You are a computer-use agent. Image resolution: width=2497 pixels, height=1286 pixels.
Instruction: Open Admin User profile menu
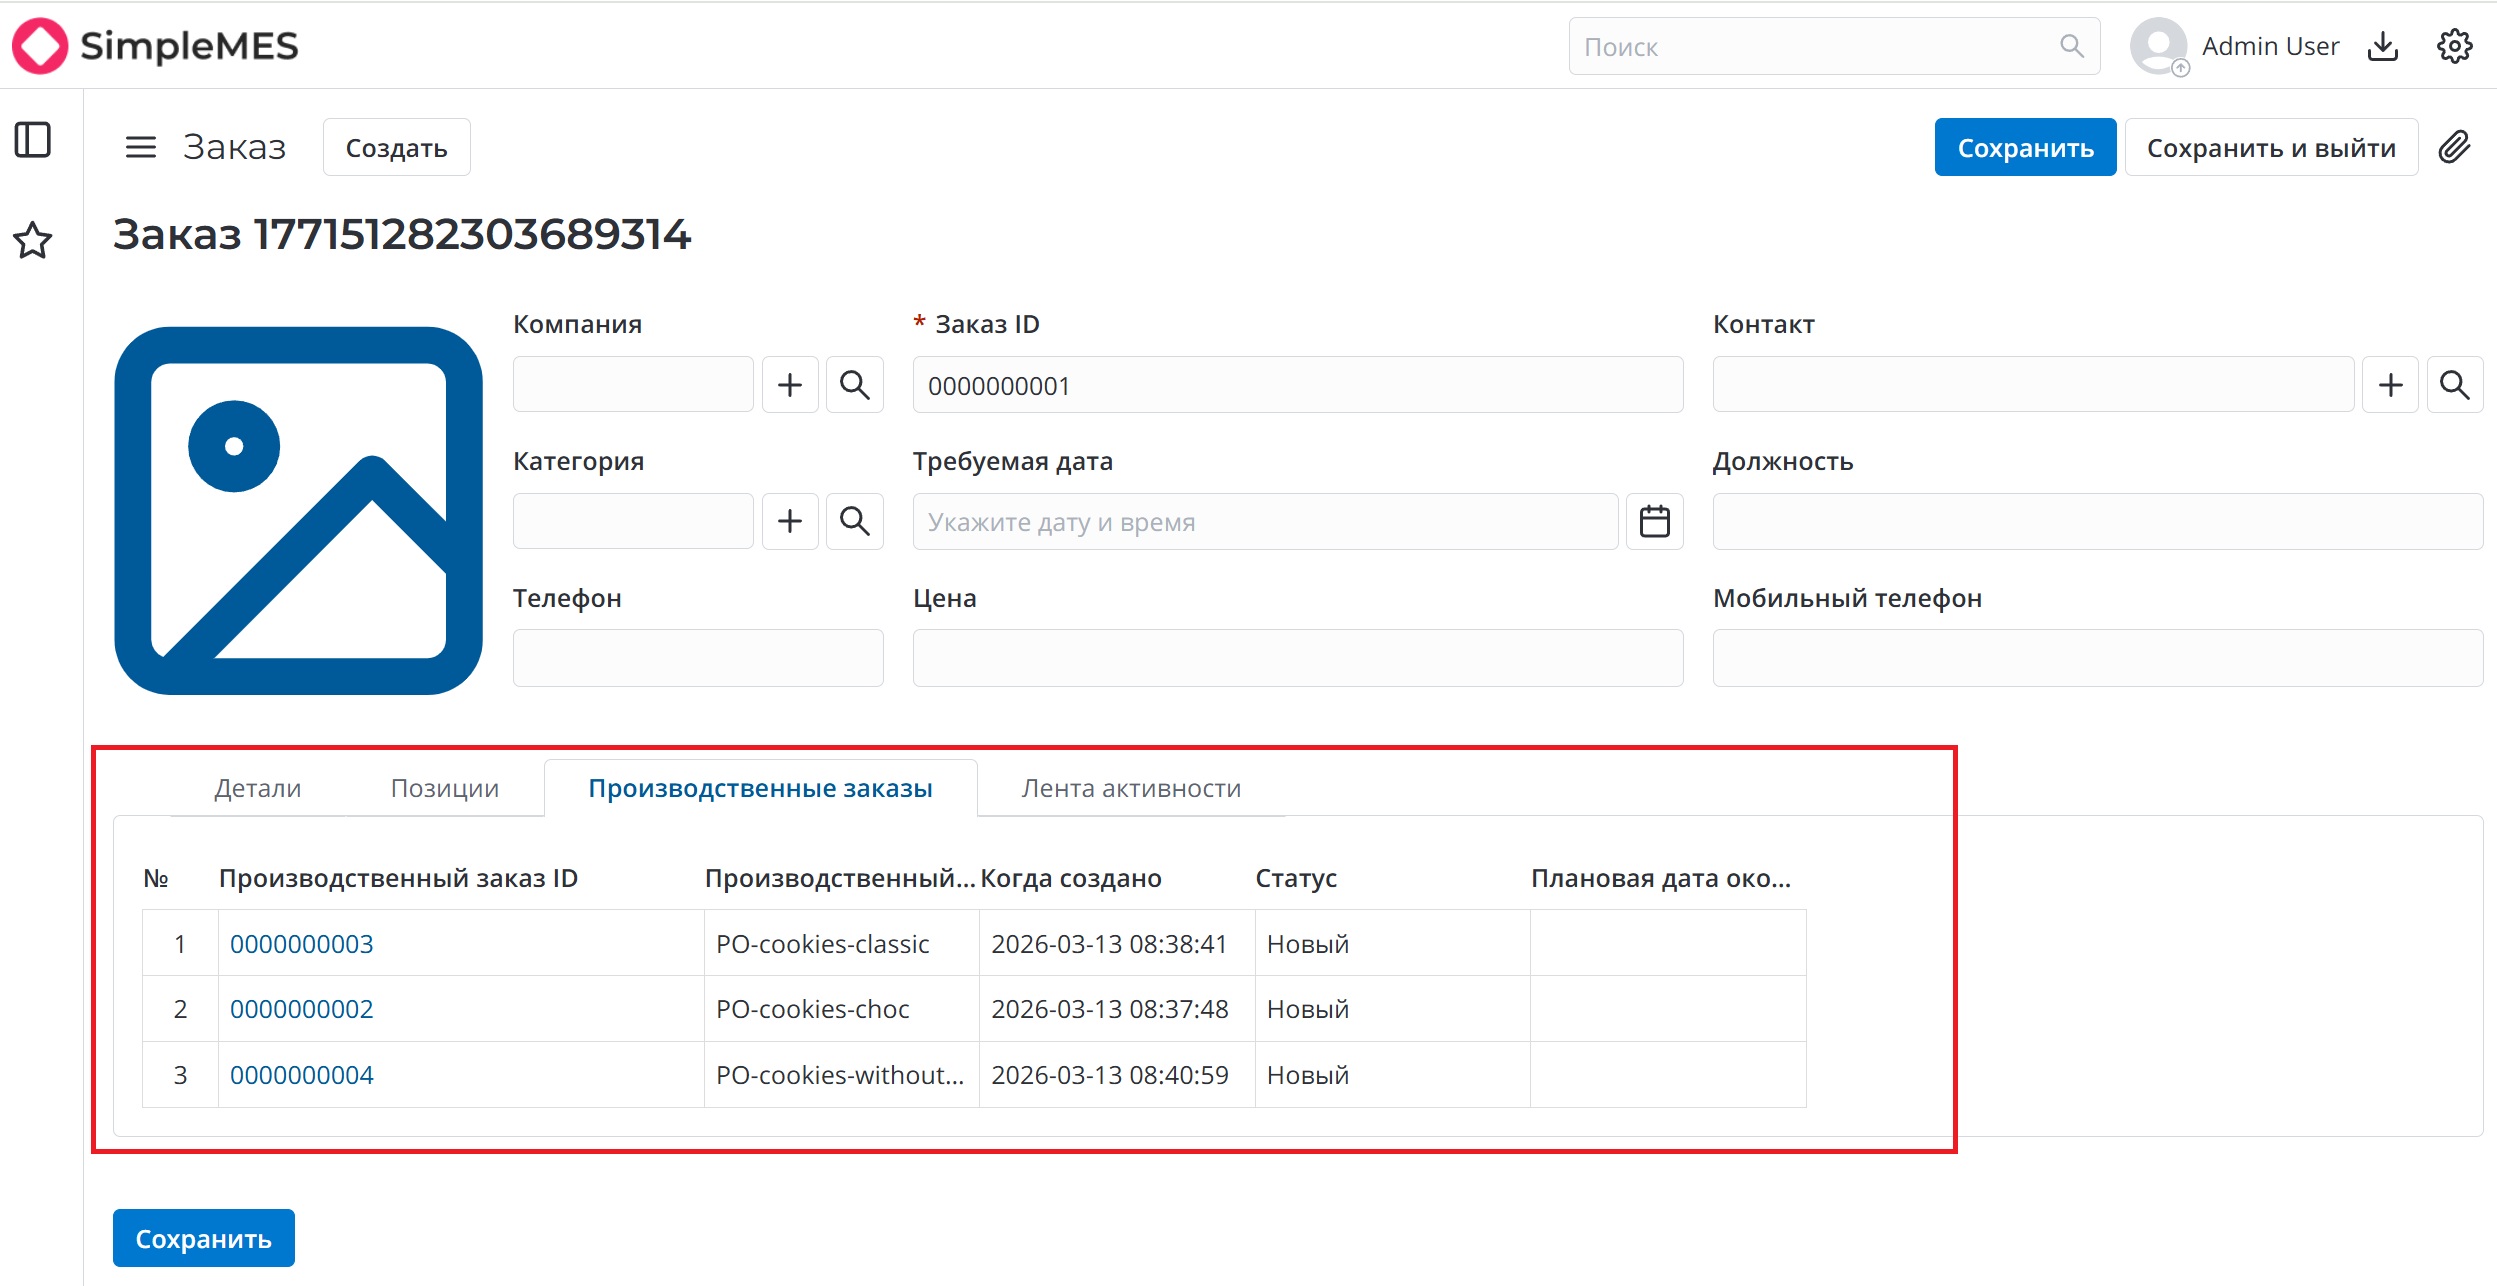click(2235, 46)
